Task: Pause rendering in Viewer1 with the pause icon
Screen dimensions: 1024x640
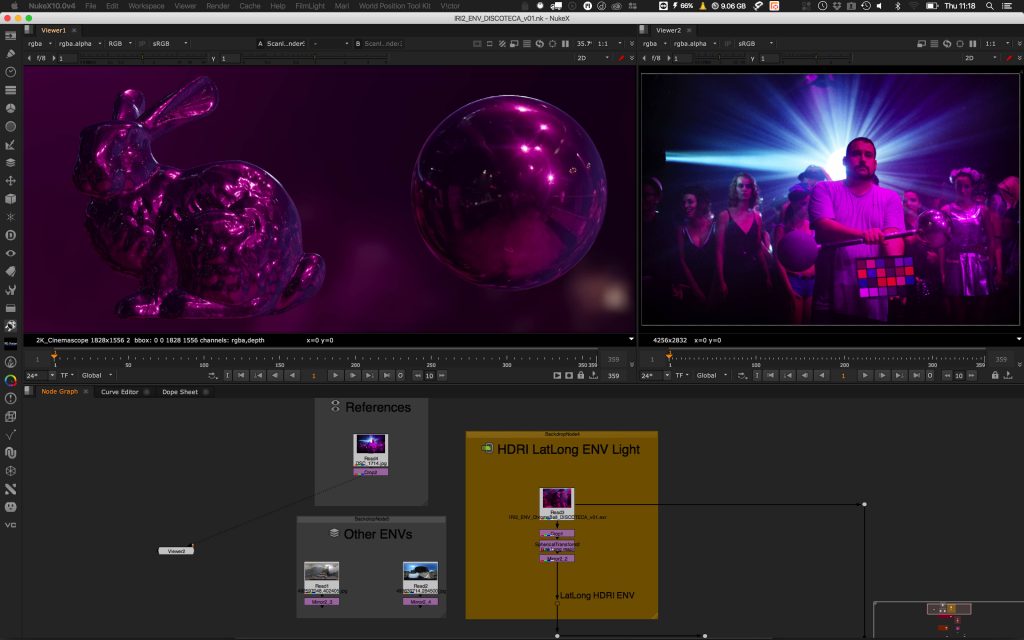Action: (565, 44)
